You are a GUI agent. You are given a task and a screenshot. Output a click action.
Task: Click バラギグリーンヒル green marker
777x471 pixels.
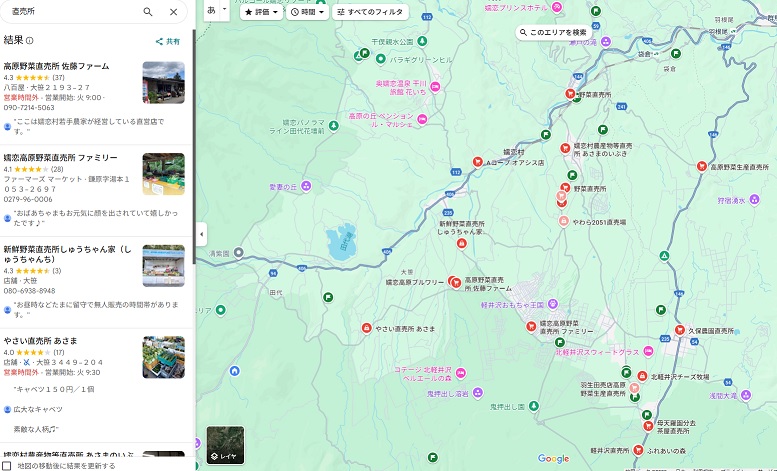click(381, 59)
